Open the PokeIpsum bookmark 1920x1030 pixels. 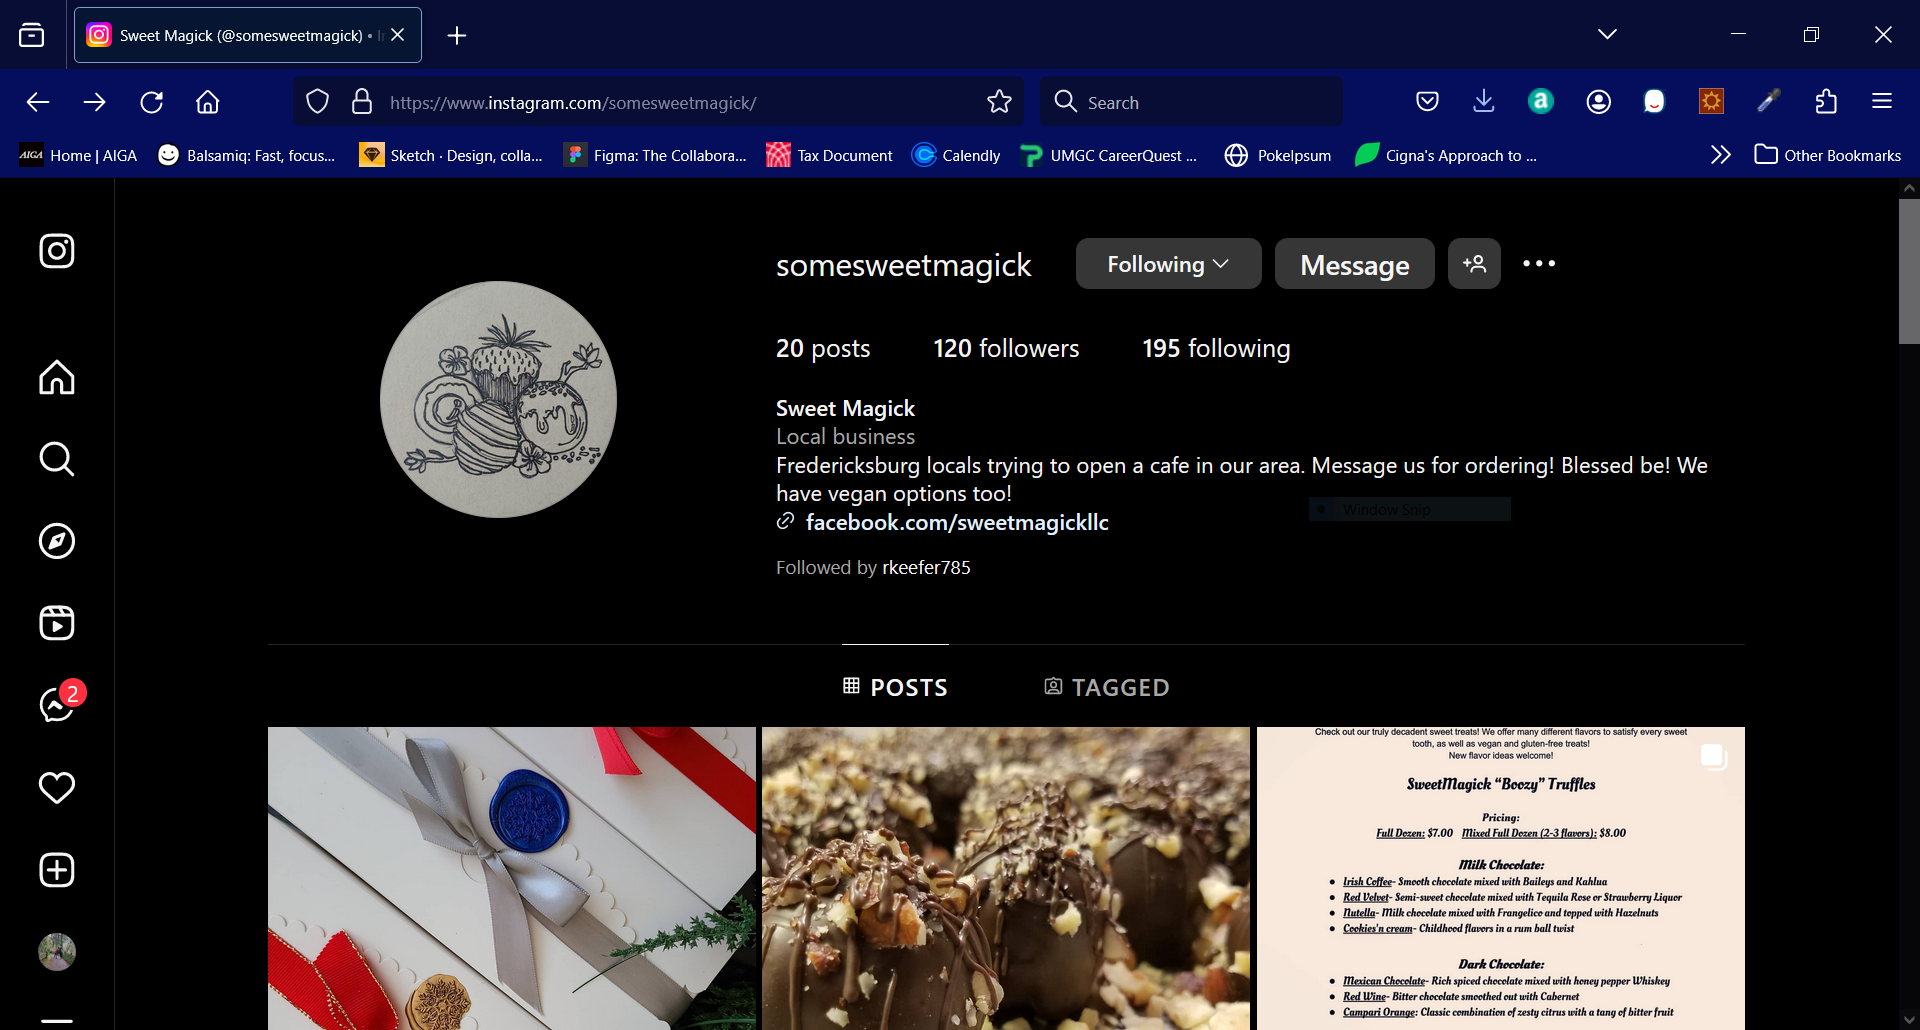(x=1278, y=155)
